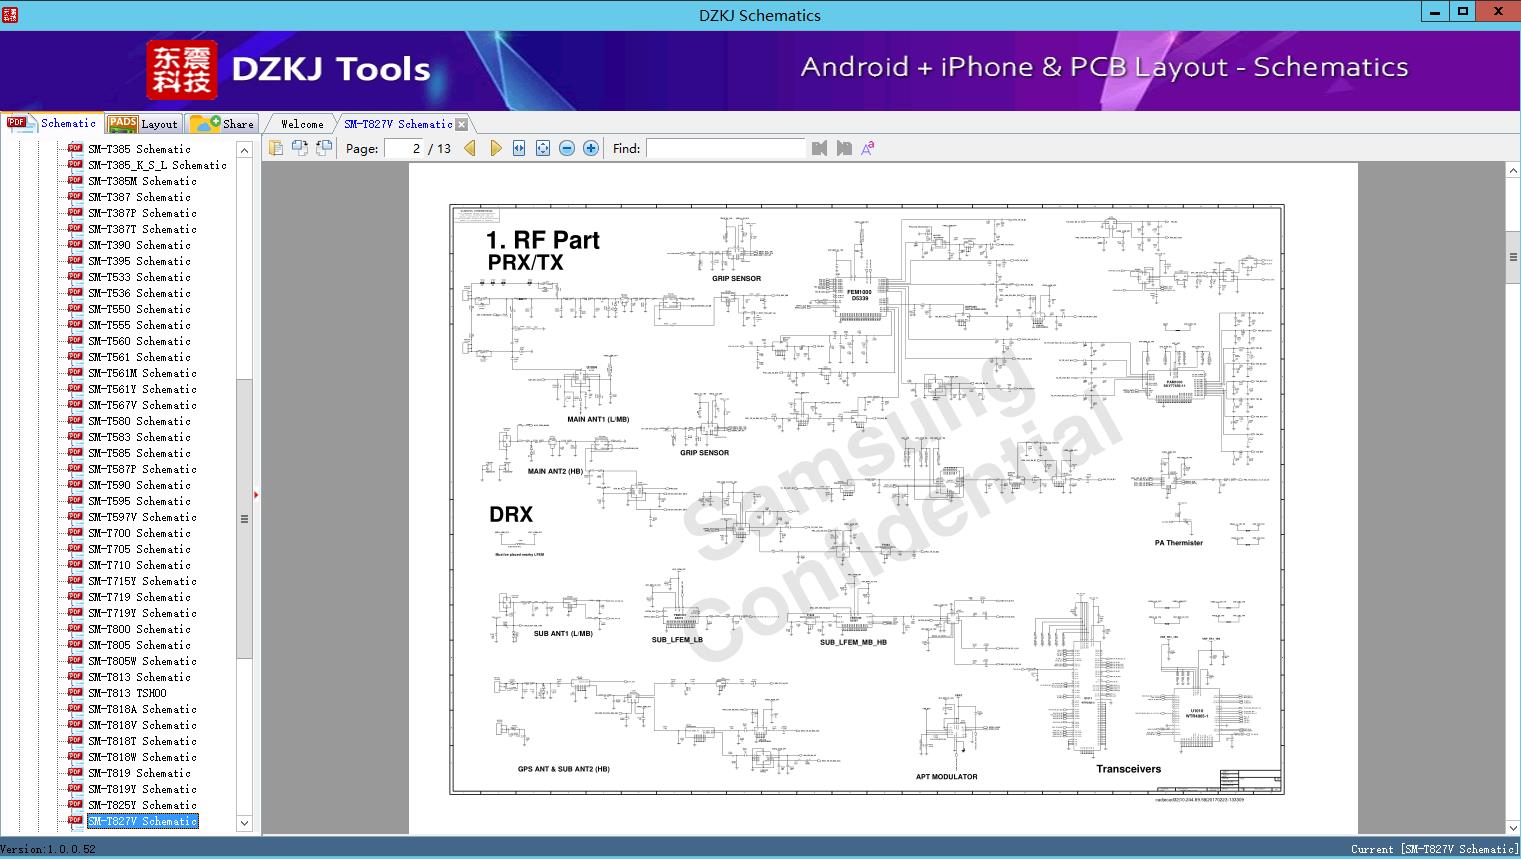Open SM-T597V Schematic
This screenshot has width=1521, height=859.
coord(142,517)
